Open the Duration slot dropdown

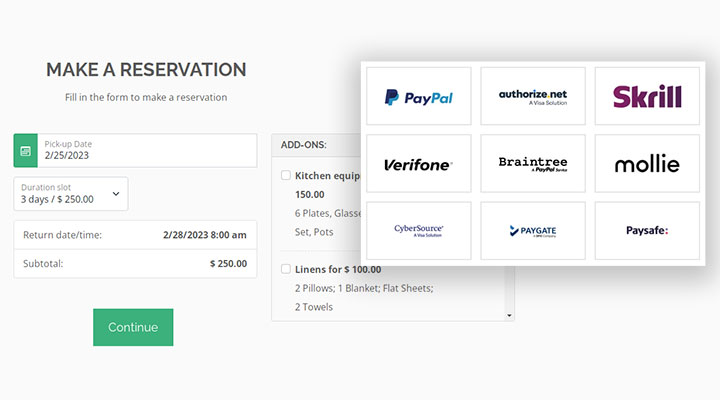coord(71,194)
